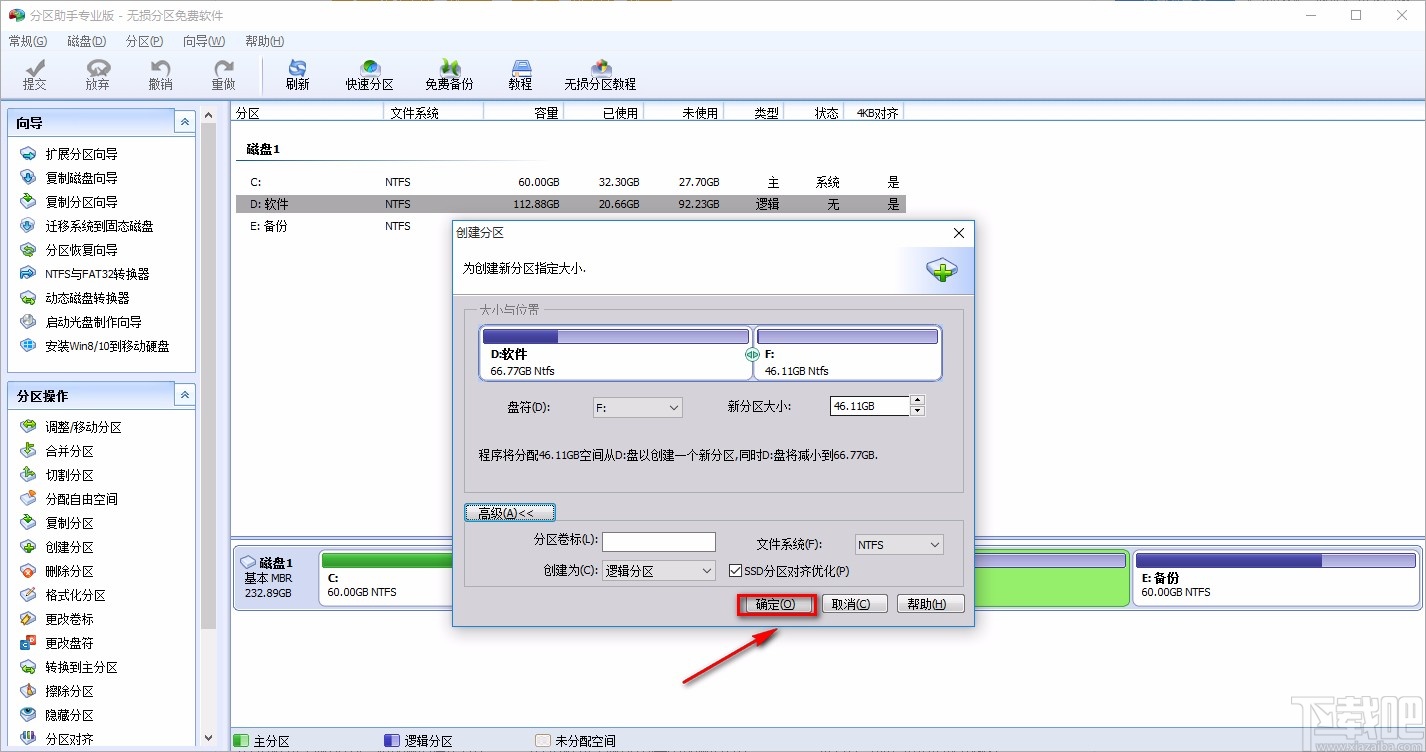The height and width of the screenshot is (752, 1426).
Task: Click the sidebar scrollbar down arrow
Action: pos(208,738)
